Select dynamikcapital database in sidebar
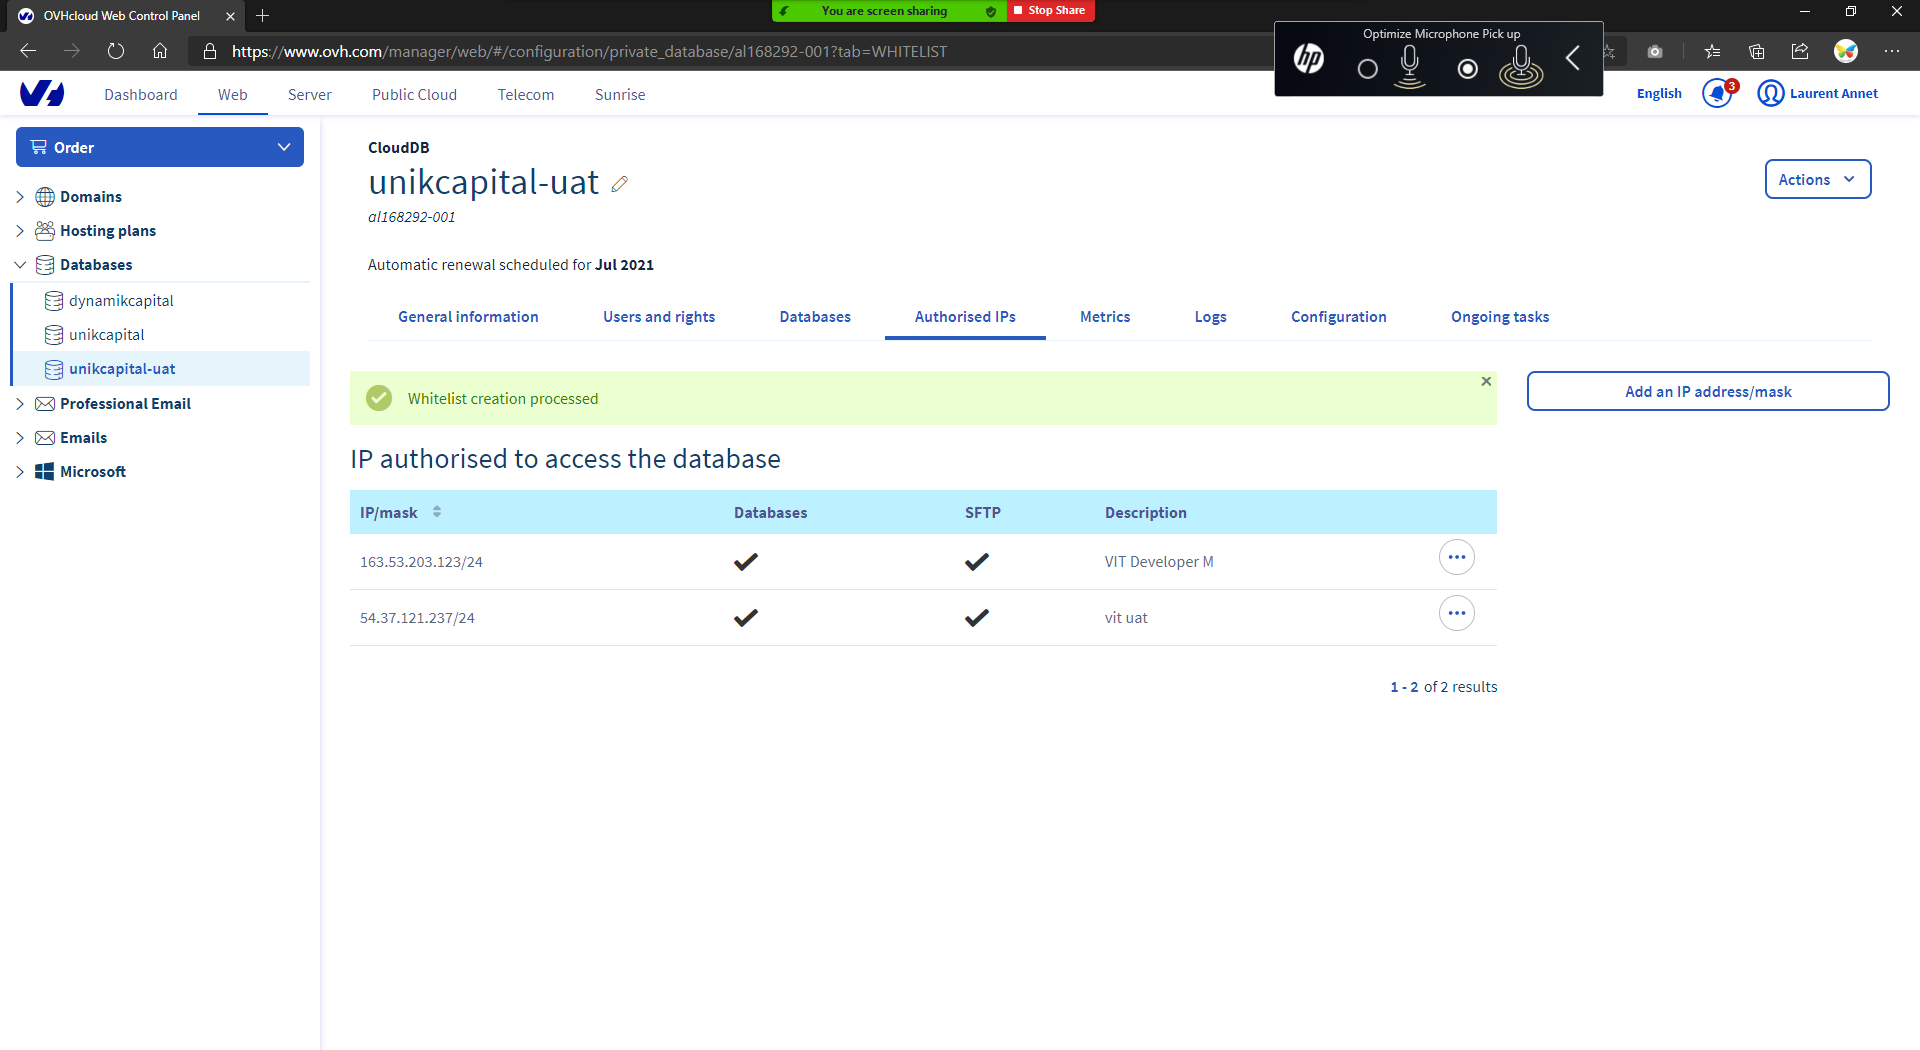Image resolution: width=1920 pixels, height=1050 pixels. point(121,301)
